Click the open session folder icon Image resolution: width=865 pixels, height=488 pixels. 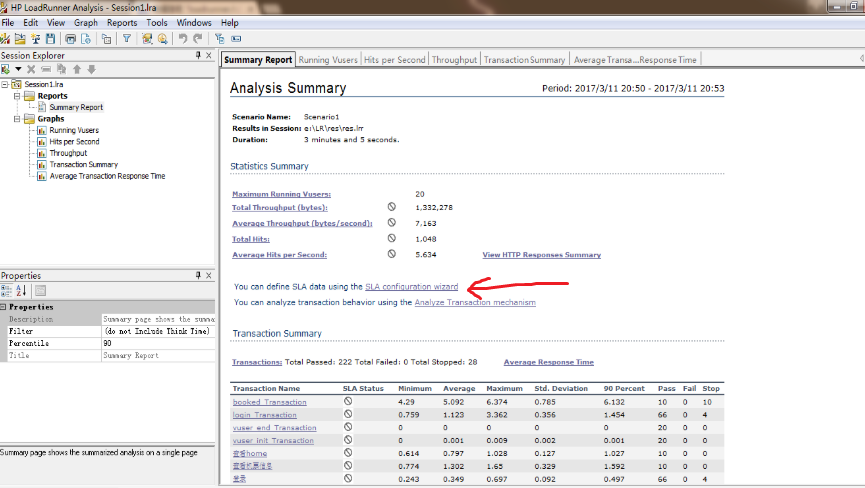click(x=20, y=39)
